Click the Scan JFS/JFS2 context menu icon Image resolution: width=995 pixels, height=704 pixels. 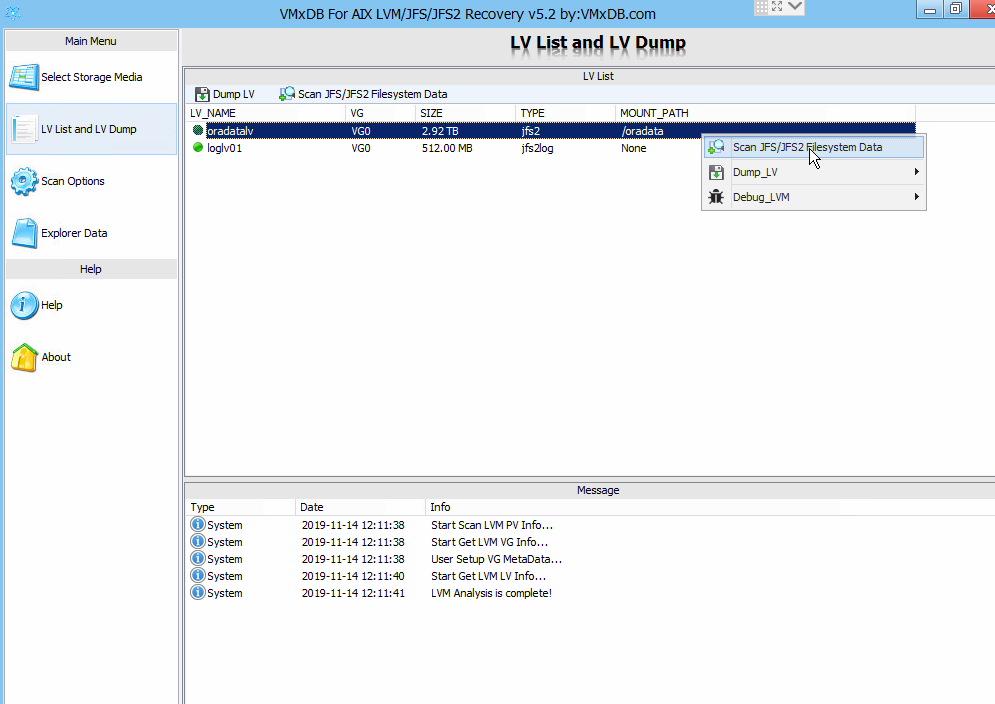coord(716,147)
